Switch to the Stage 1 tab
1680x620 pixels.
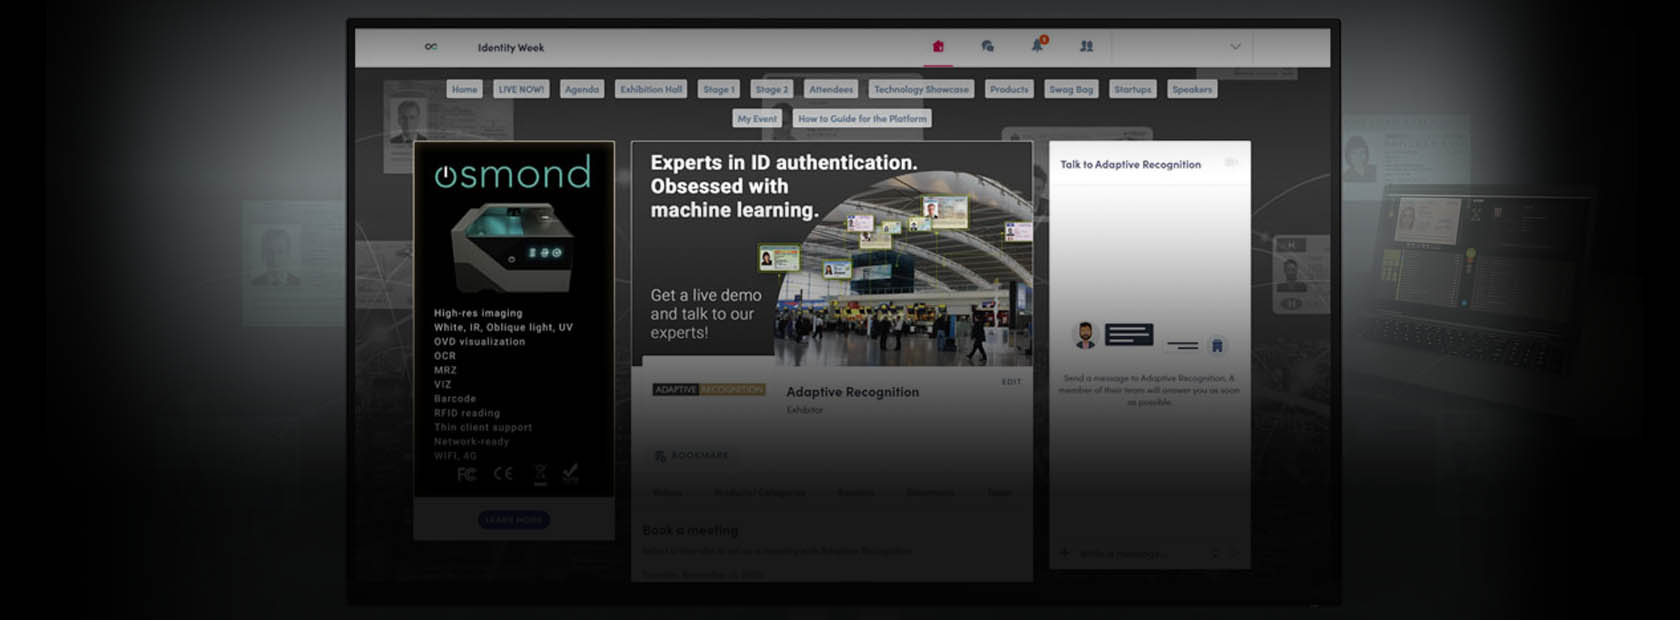719,89
